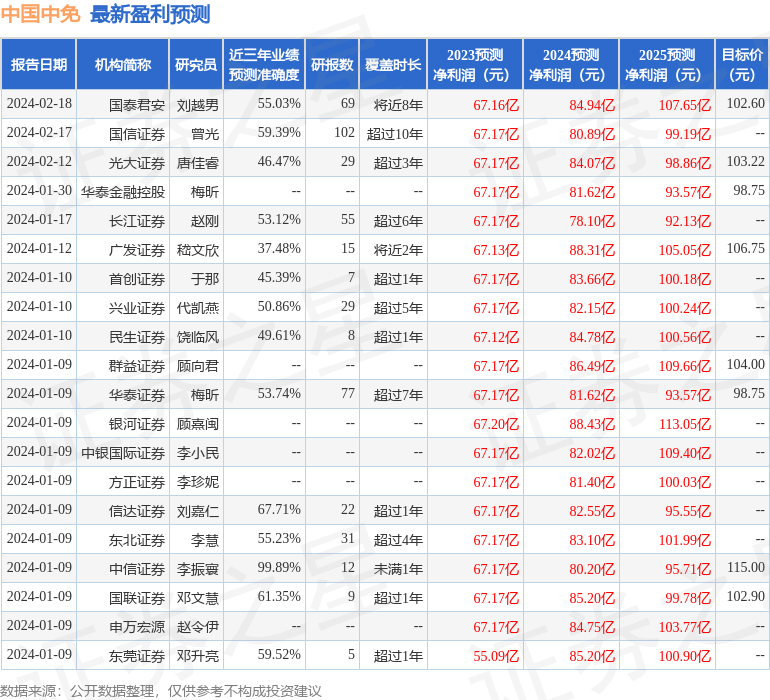Image resolution: width=770 pixels, height=700 pixels.
Task: Click the 115.00 target price cell
Action: click(x=745, y=568)
